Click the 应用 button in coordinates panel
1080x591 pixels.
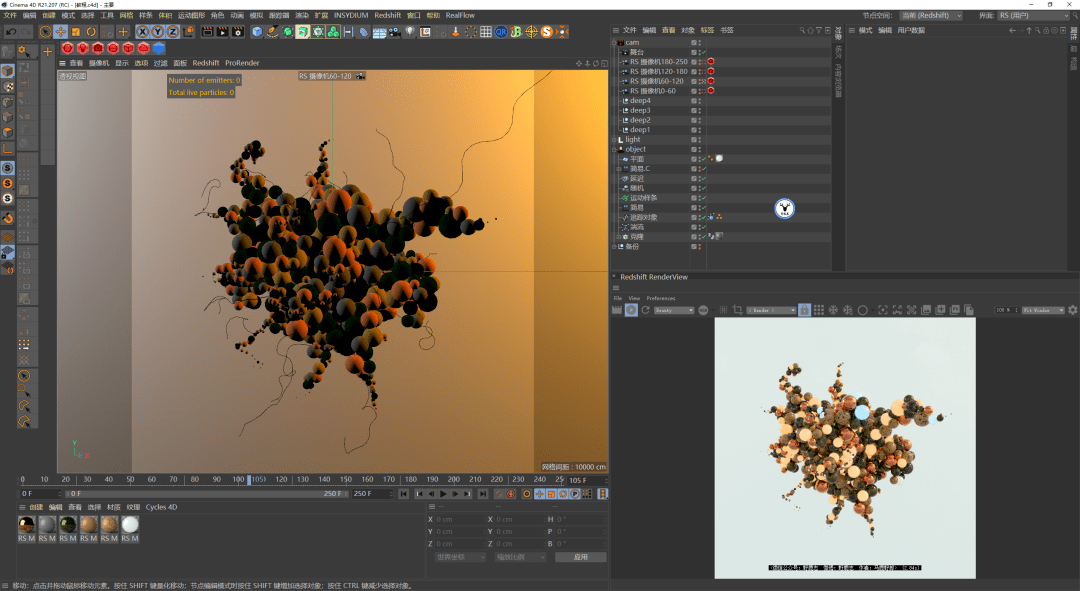580,557
